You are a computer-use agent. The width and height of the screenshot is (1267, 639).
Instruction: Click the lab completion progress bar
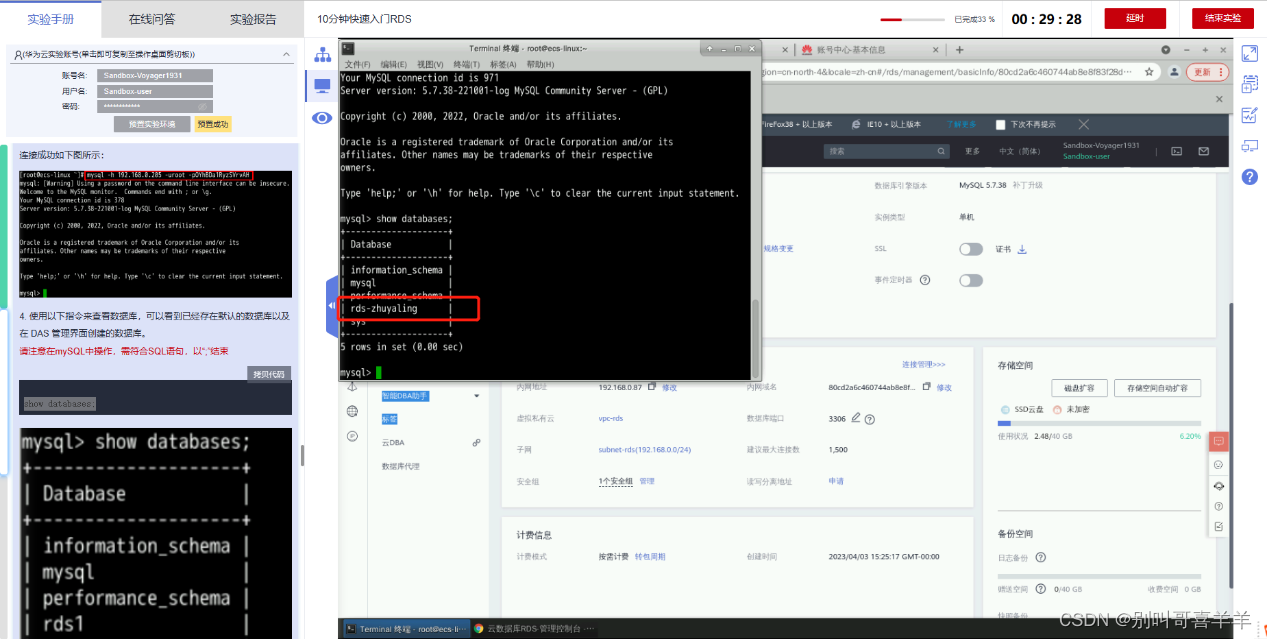point(914,19)
